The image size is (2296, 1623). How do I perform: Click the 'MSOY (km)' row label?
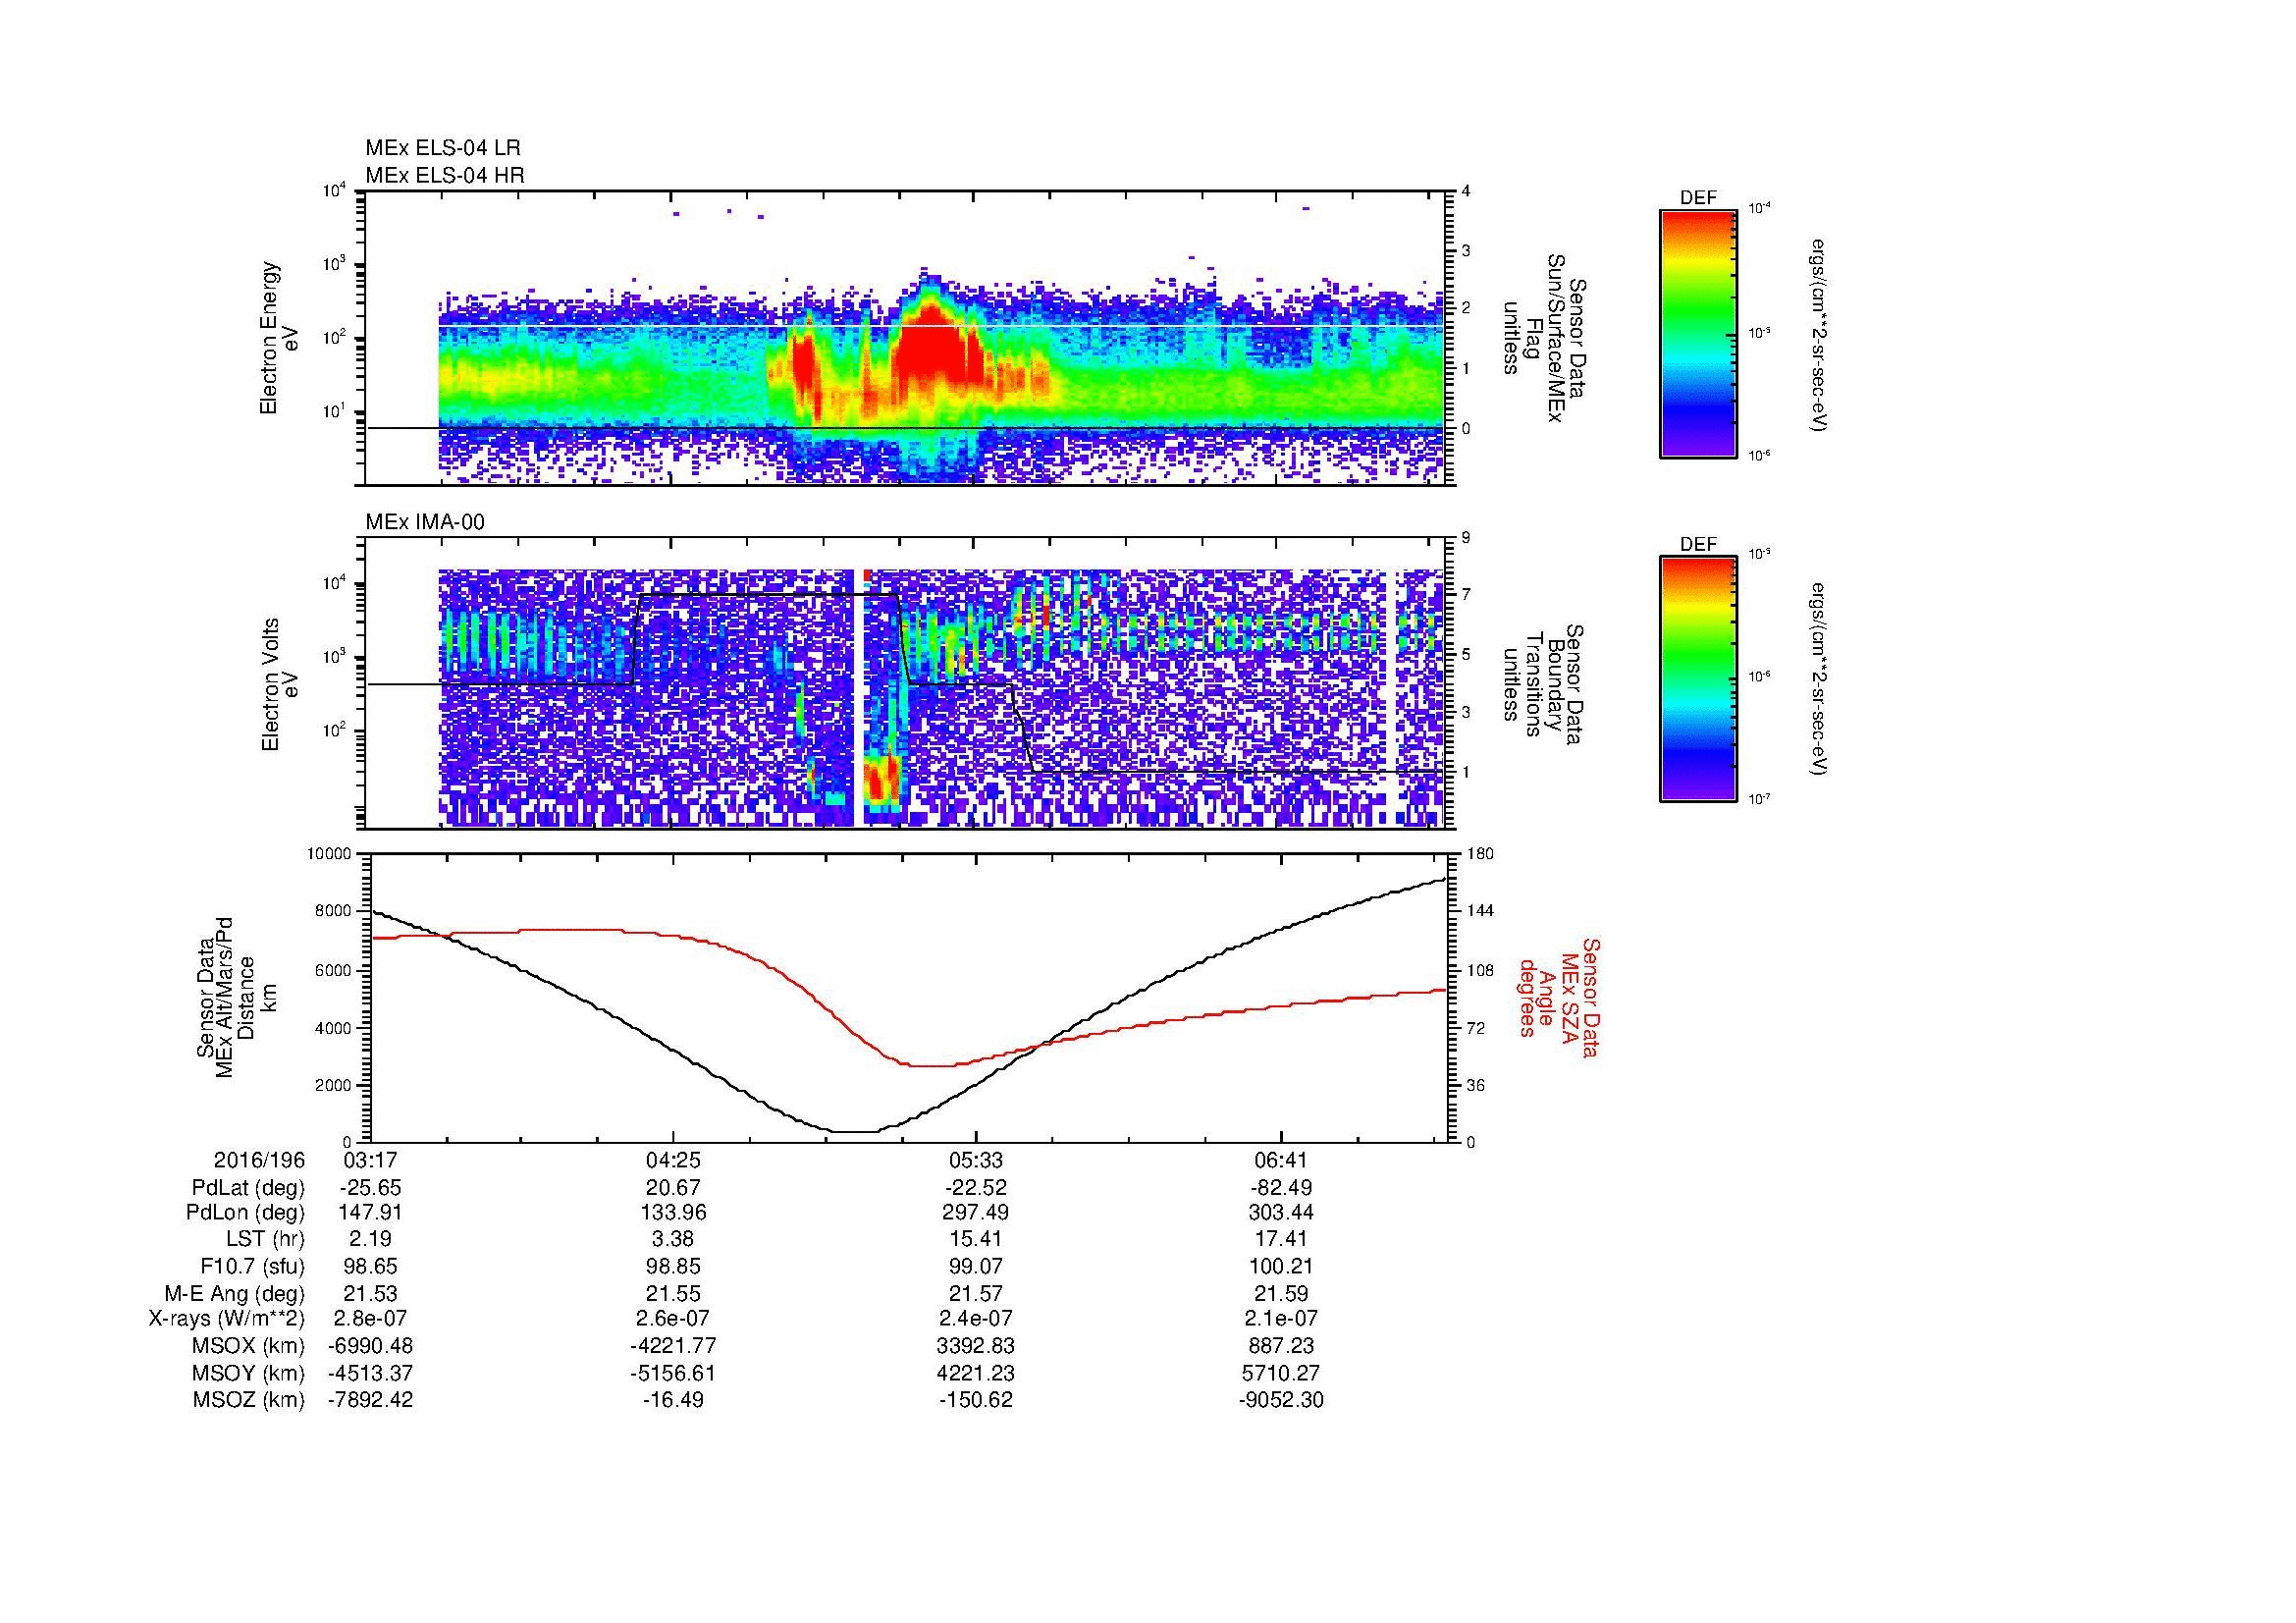(250, 1373)
